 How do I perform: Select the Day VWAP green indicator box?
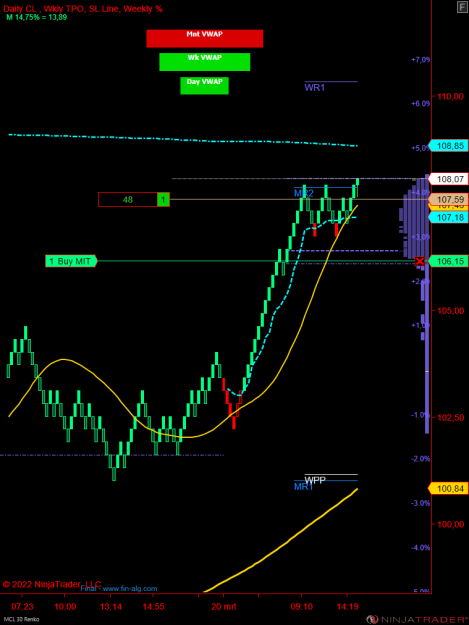point(204,86)
